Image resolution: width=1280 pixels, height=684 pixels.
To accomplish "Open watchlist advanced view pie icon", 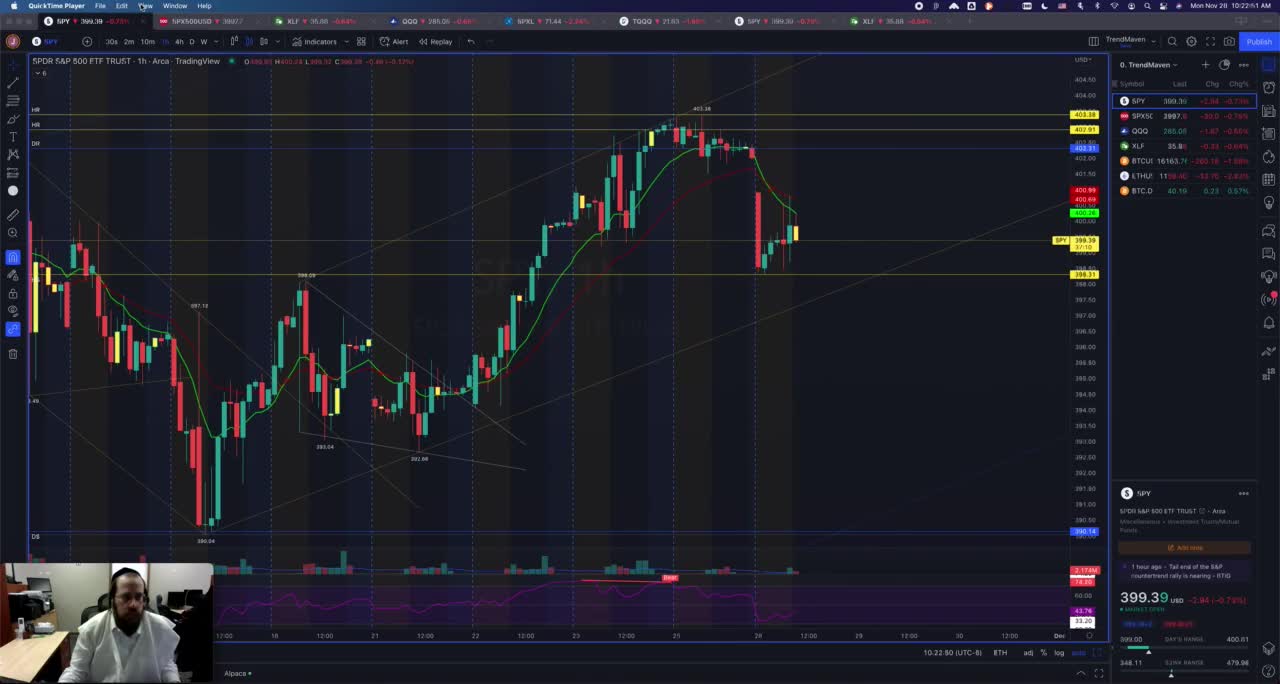I will [1224, 65].
